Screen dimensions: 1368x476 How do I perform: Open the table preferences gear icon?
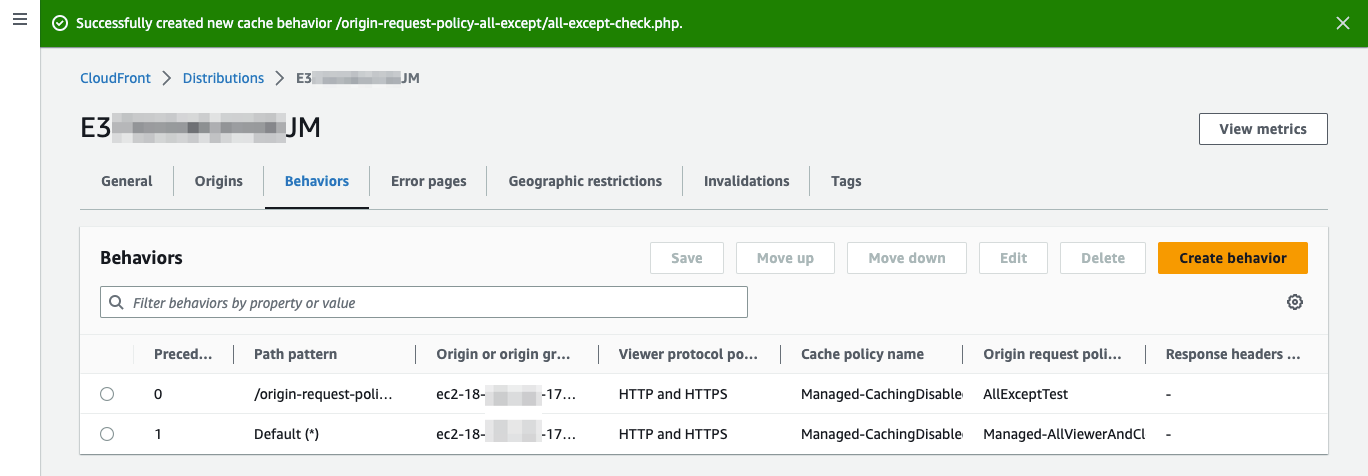coord(1295,302)
